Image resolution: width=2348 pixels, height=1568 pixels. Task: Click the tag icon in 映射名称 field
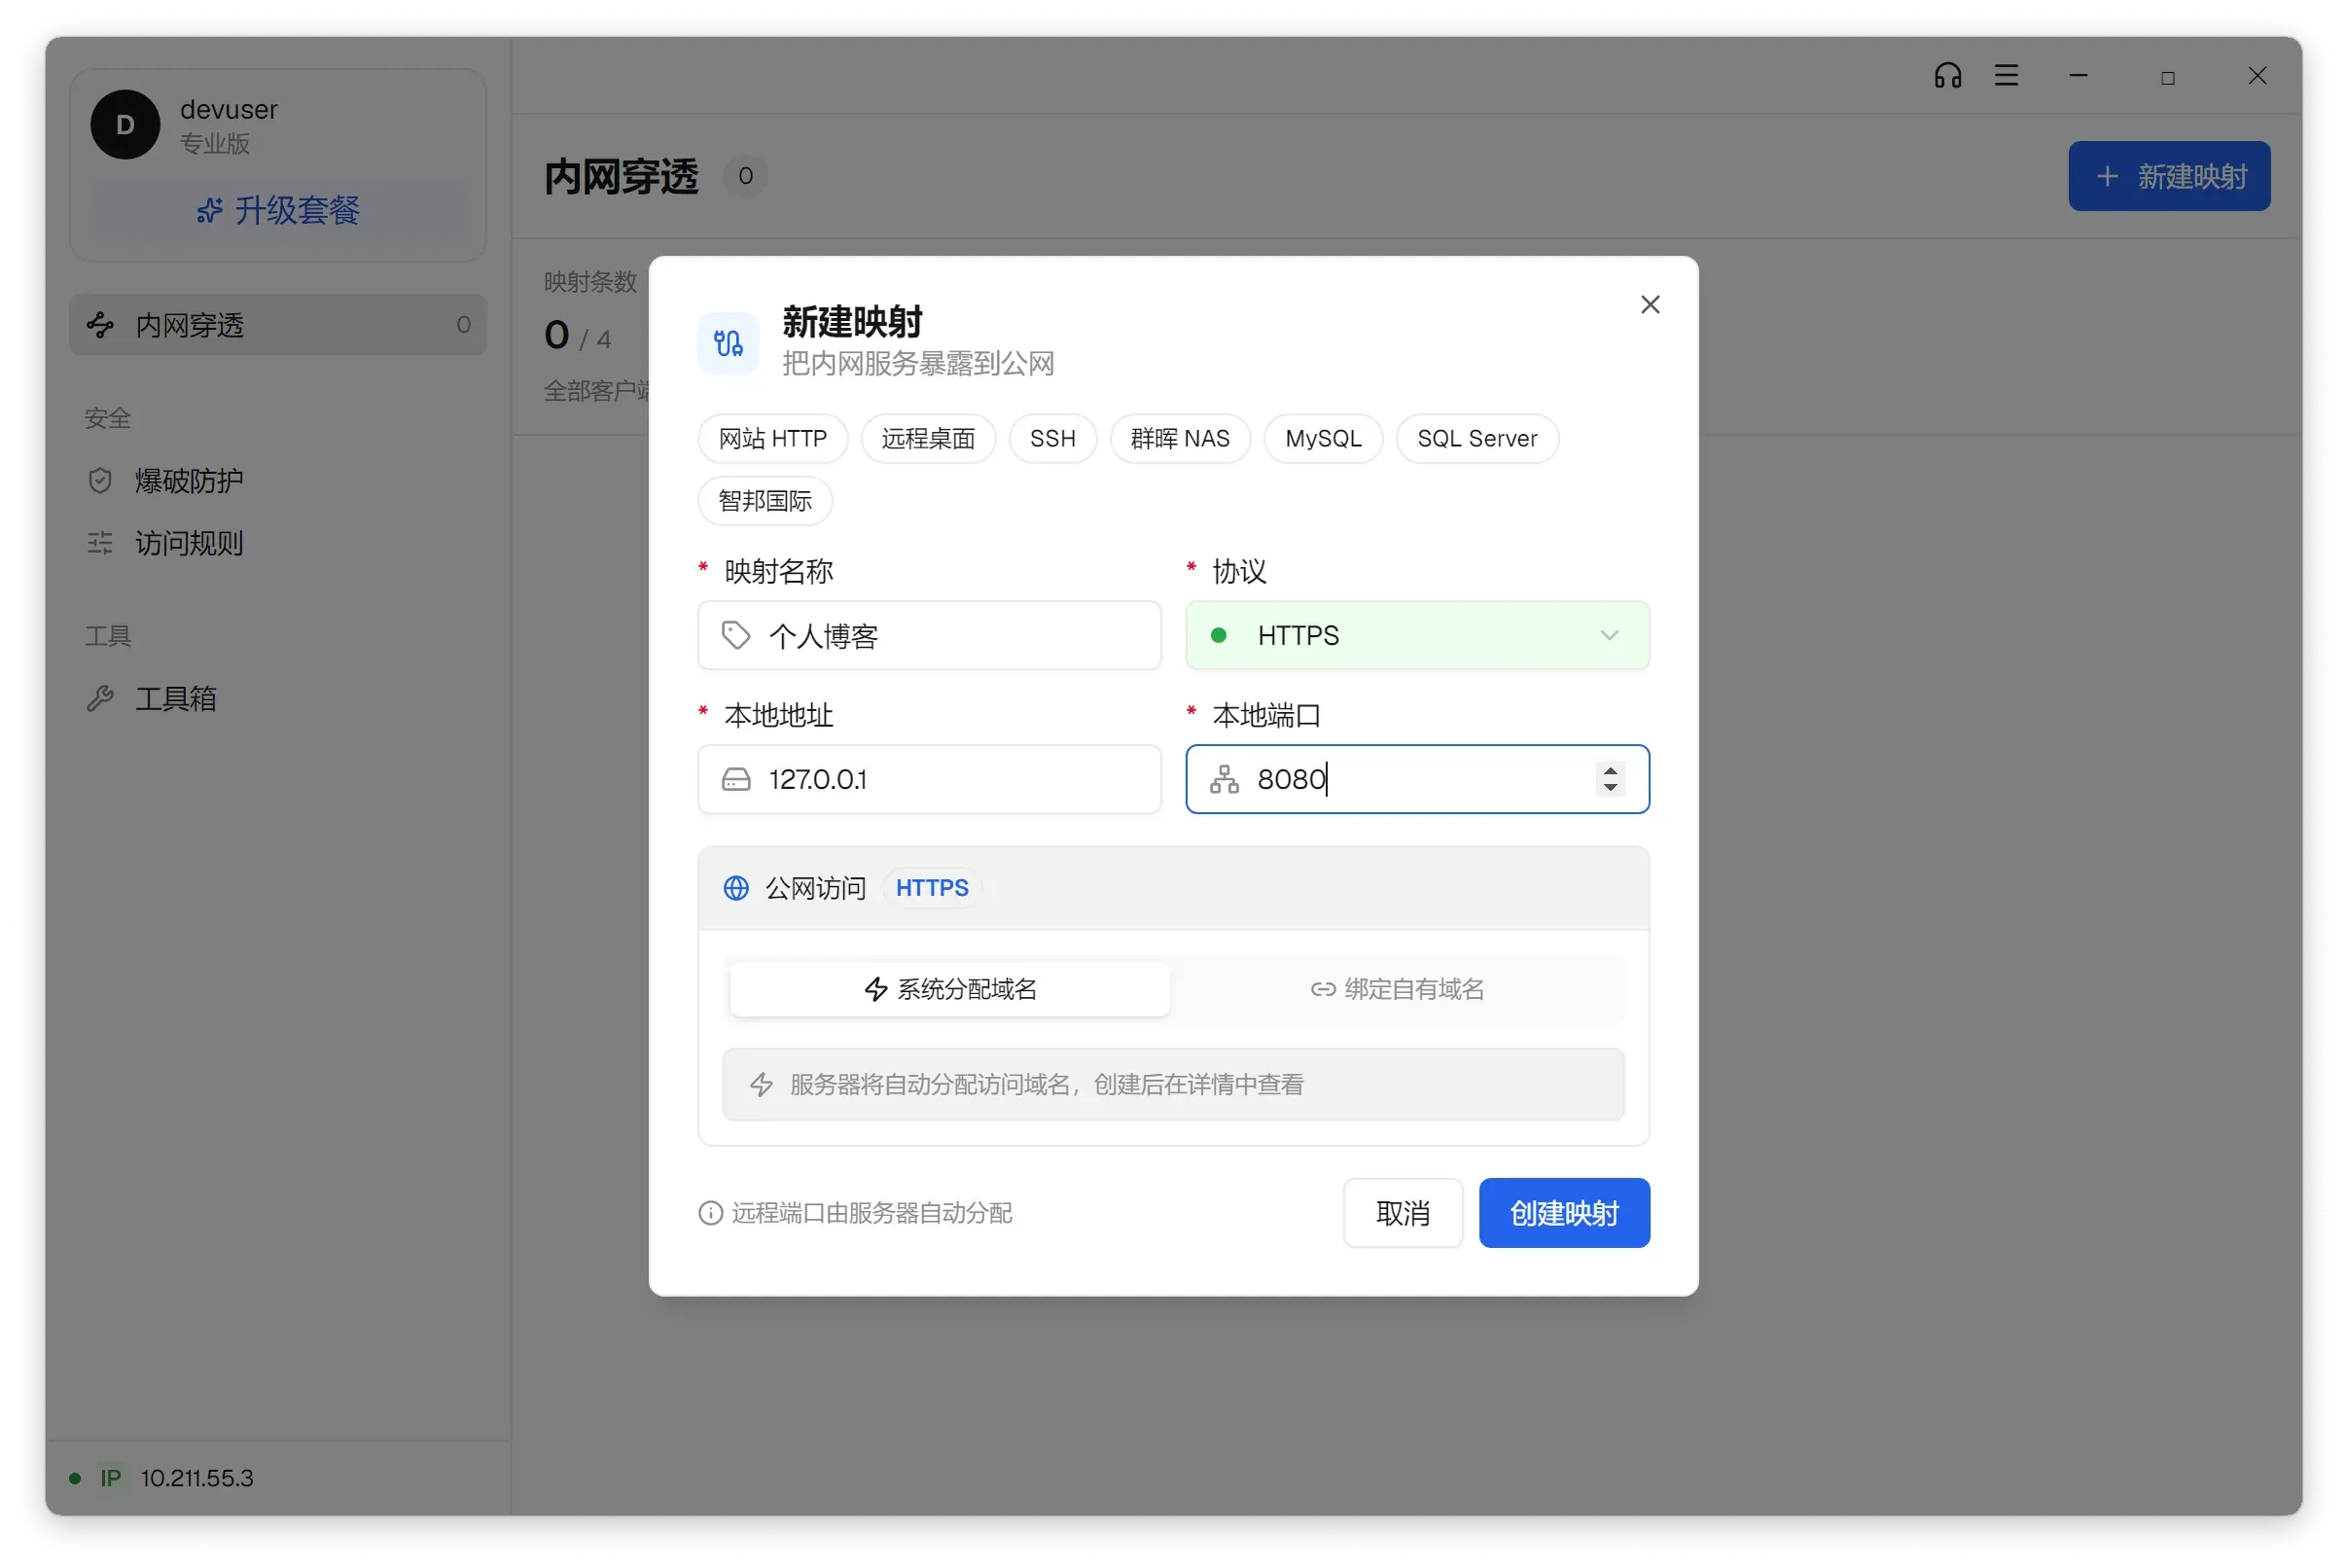[x=736, y=635]
